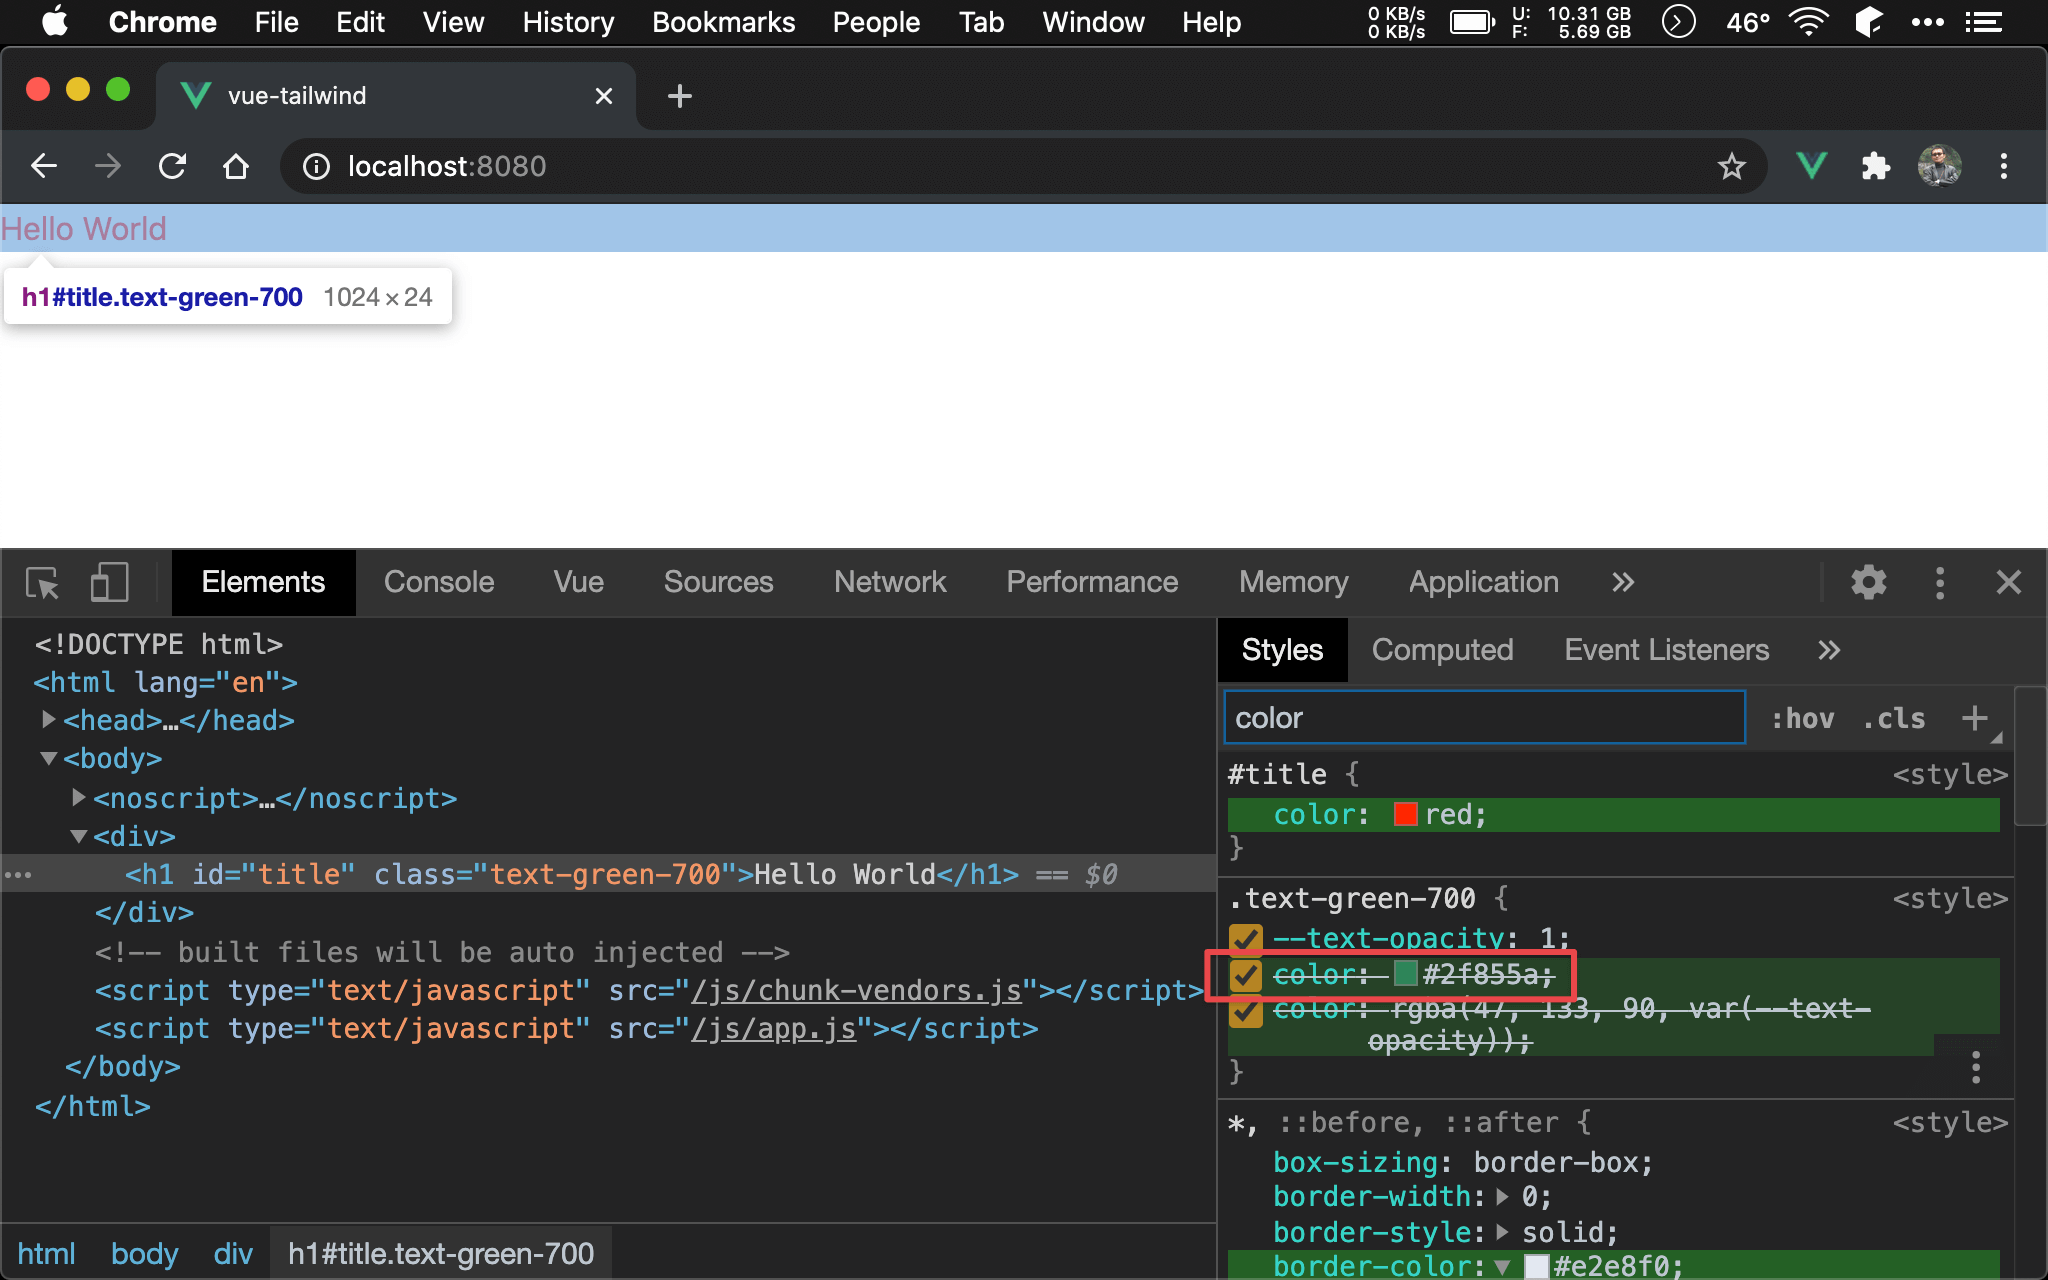
Task: Toggle the device toolbar icon
Action: click(109, 582)
